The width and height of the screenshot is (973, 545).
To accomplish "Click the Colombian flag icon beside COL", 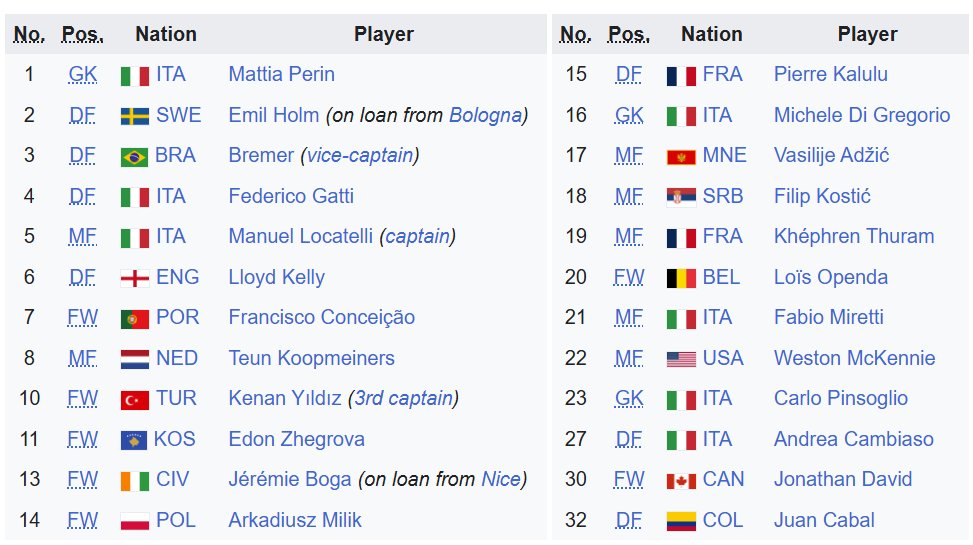I will point(681,521).
